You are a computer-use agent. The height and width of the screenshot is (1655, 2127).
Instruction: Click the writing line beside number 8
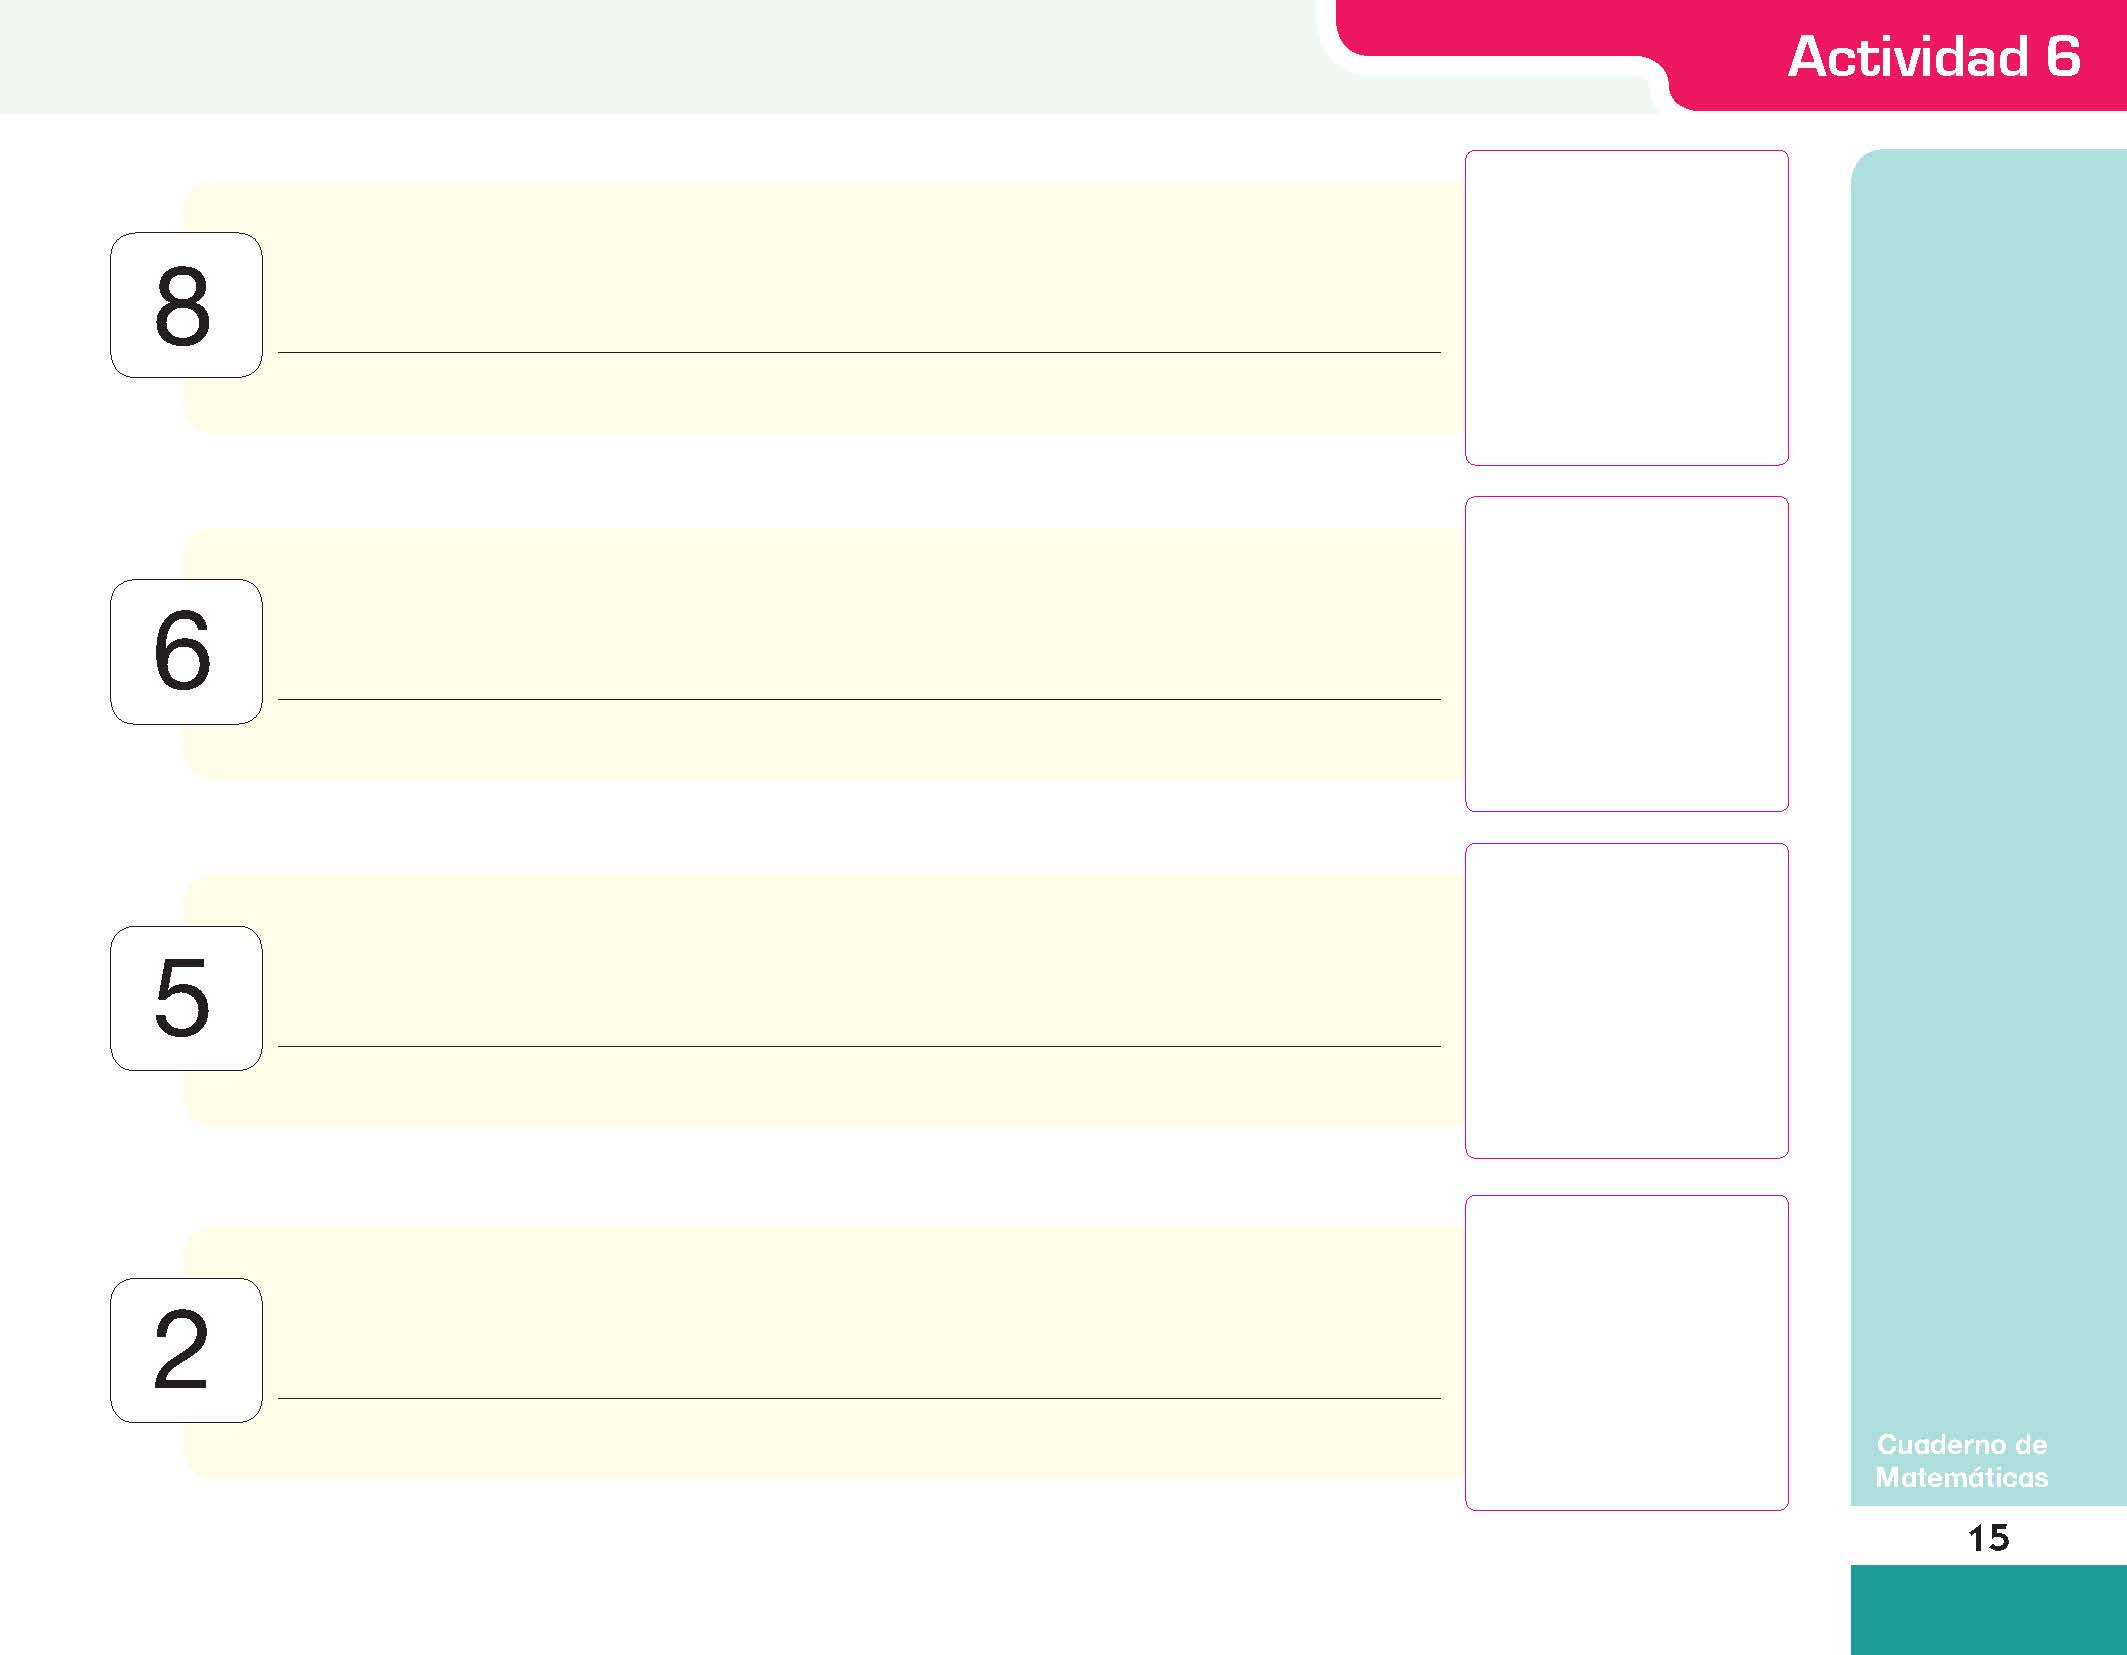(859, 352)
